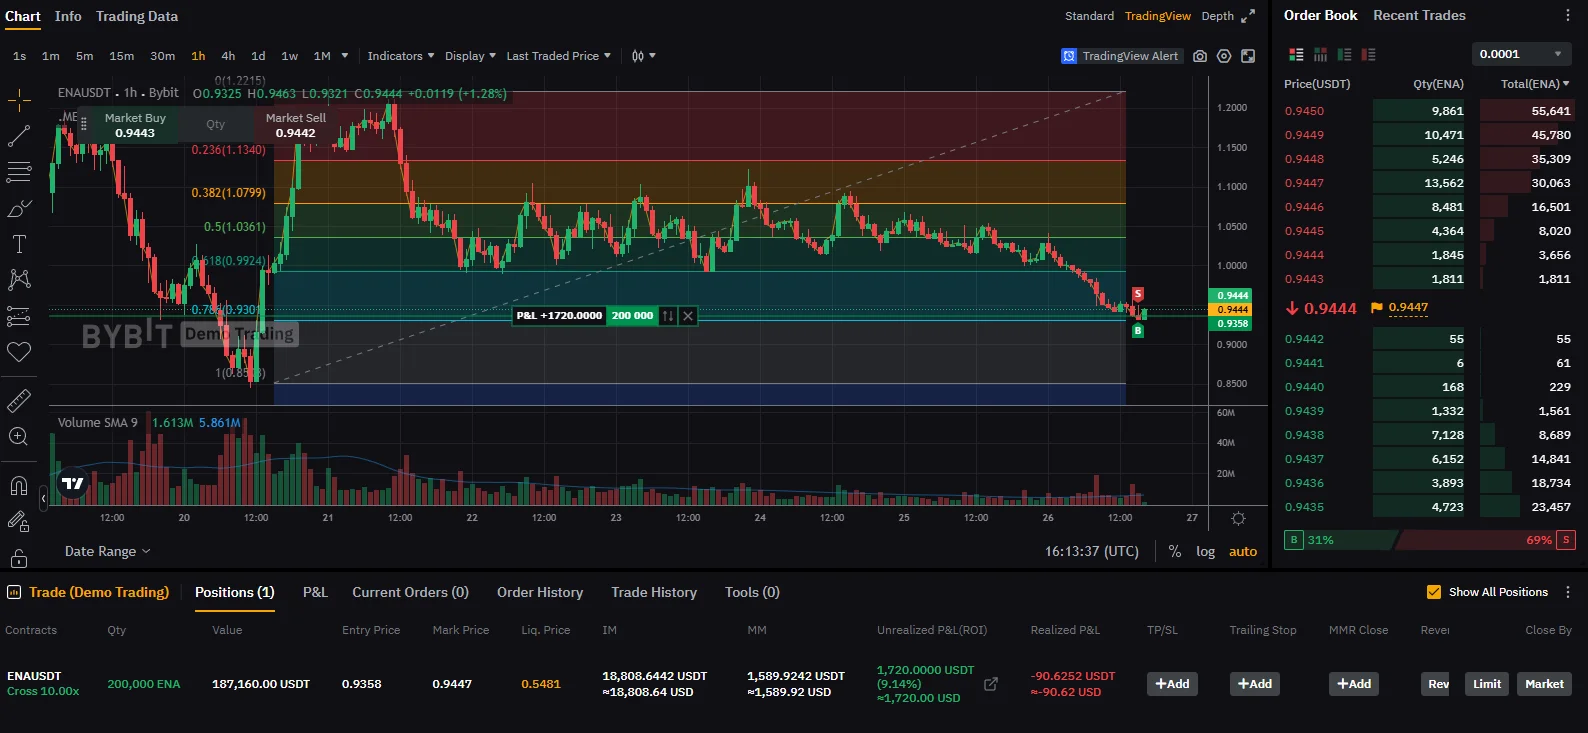The image size is (1588, 733).
Task: Select the trend line drawing tool
Action: (x=19, y=136)
